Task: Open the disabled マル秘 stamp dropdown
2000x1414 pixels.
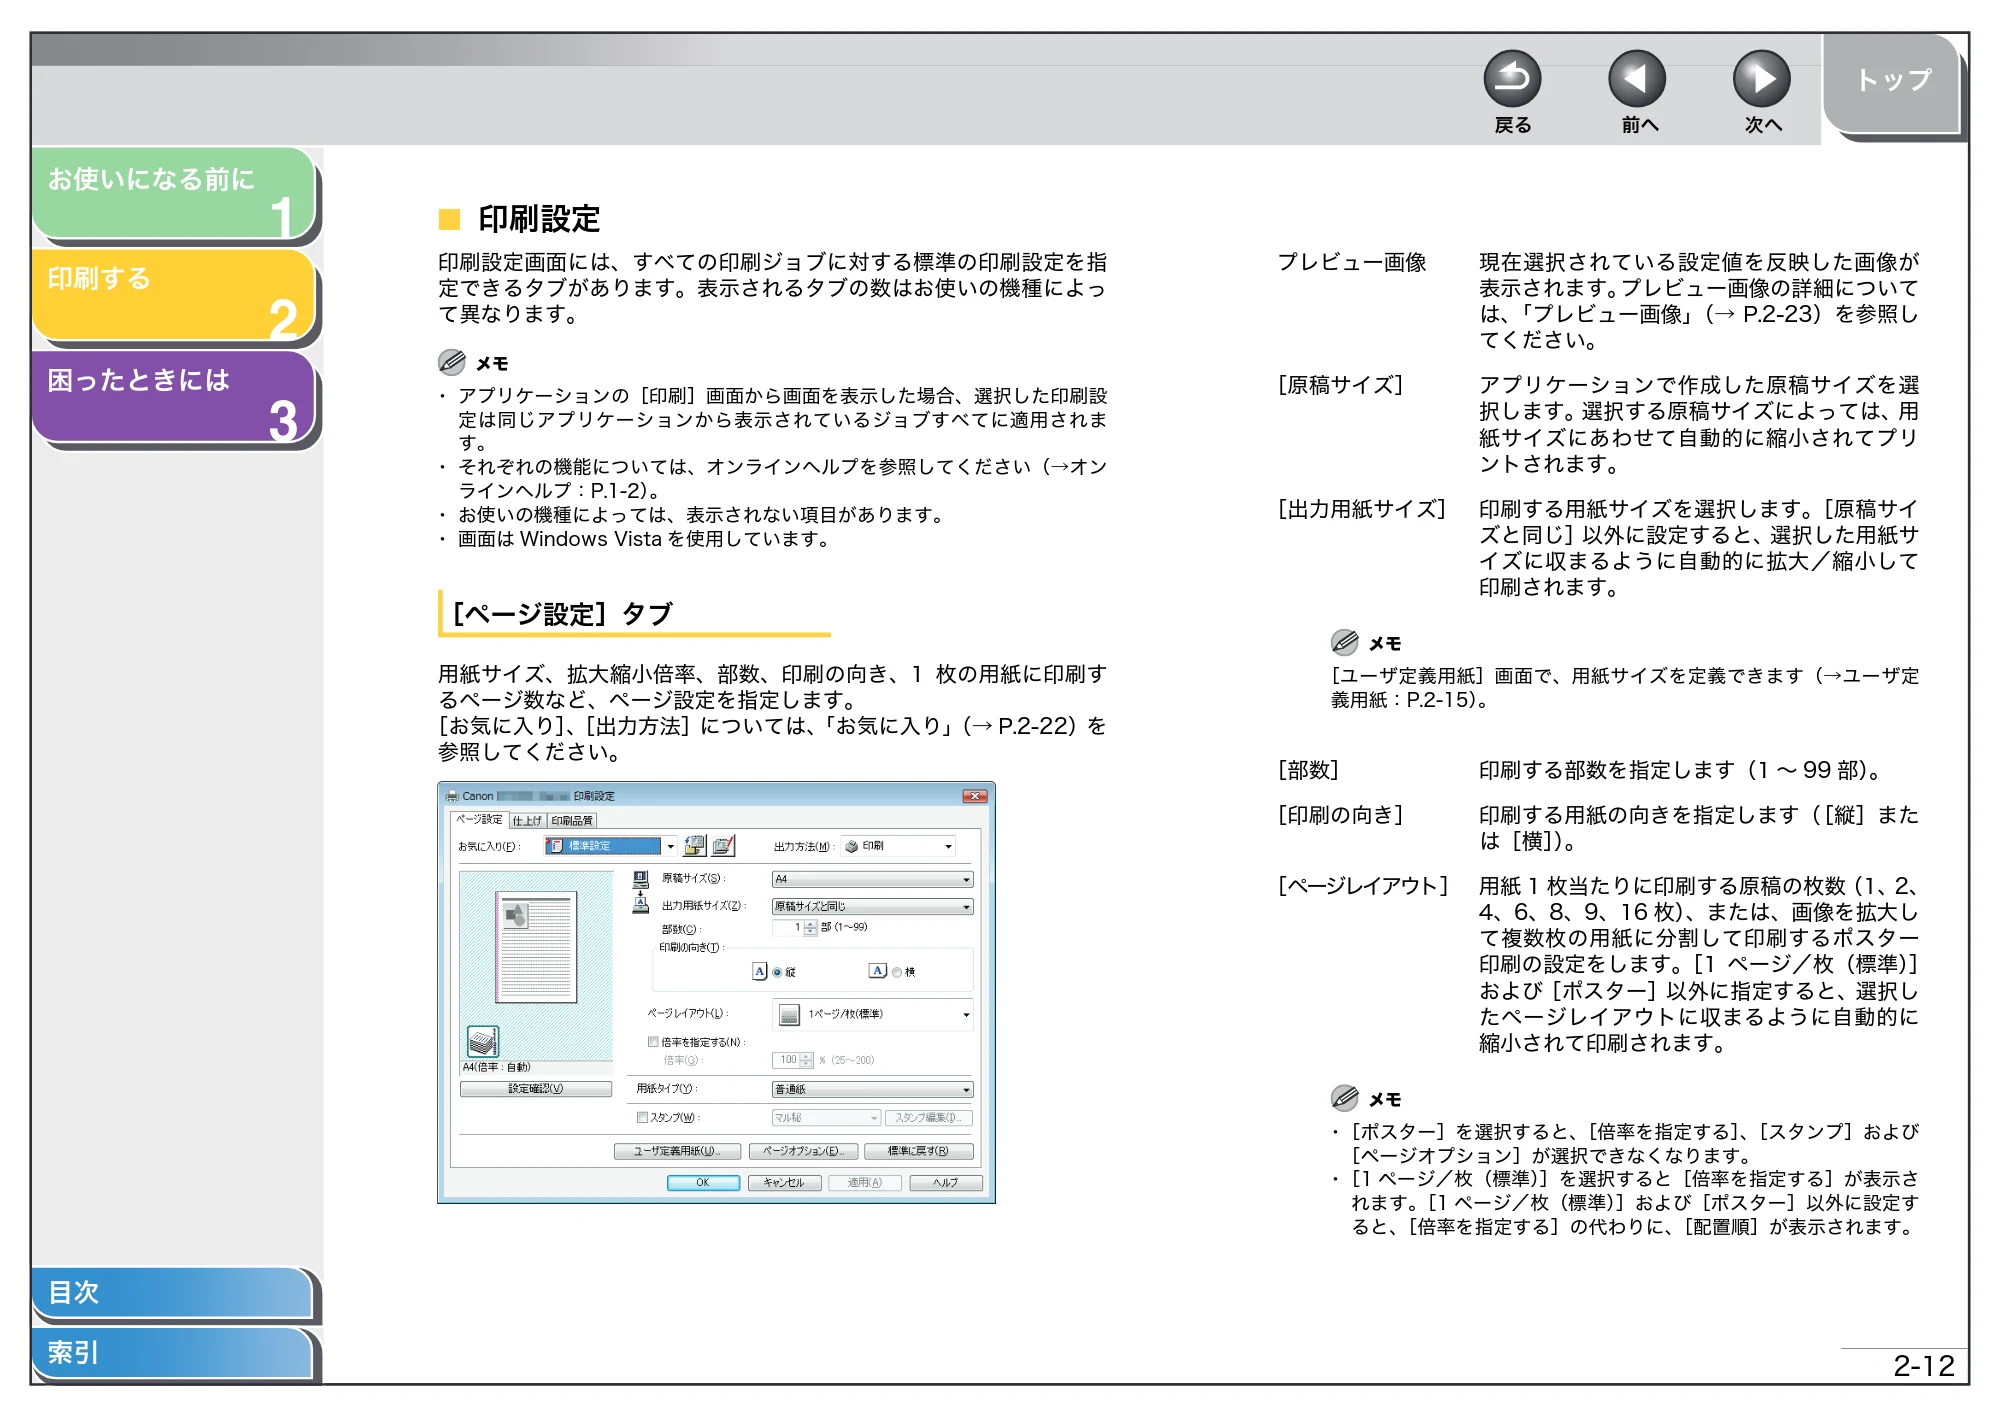Action: [x=826, y=1118]
